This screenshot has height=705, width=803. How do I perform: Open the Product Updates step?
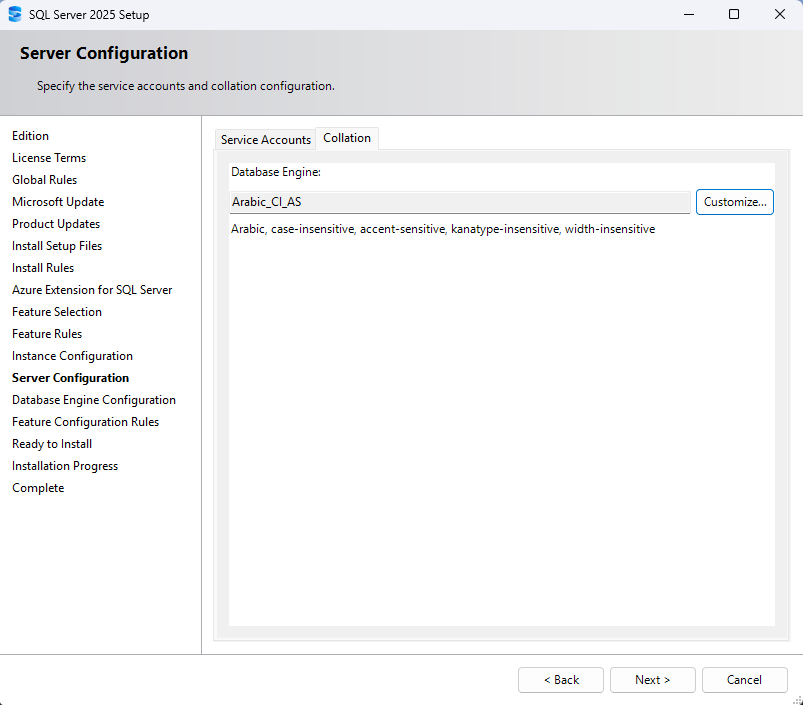[x=55, y=223]
